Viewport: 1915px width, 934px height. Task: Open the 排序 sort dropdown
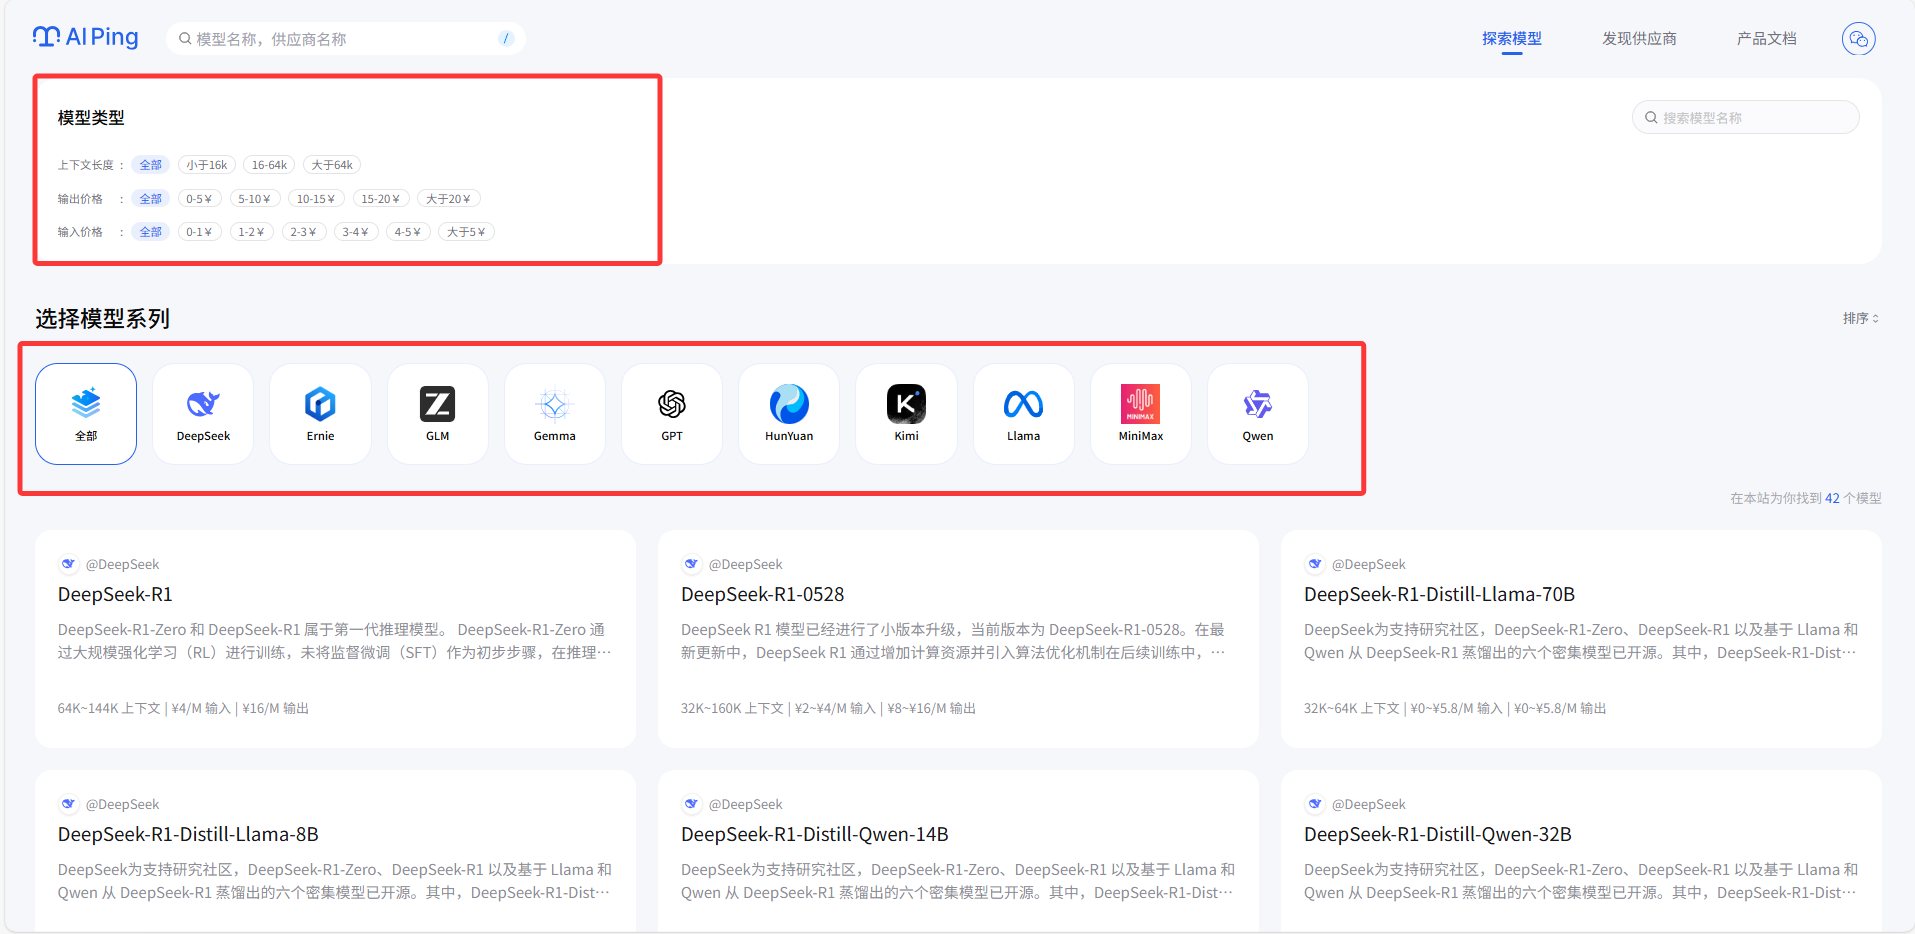pyautogui.click(x=1860, y=318)
